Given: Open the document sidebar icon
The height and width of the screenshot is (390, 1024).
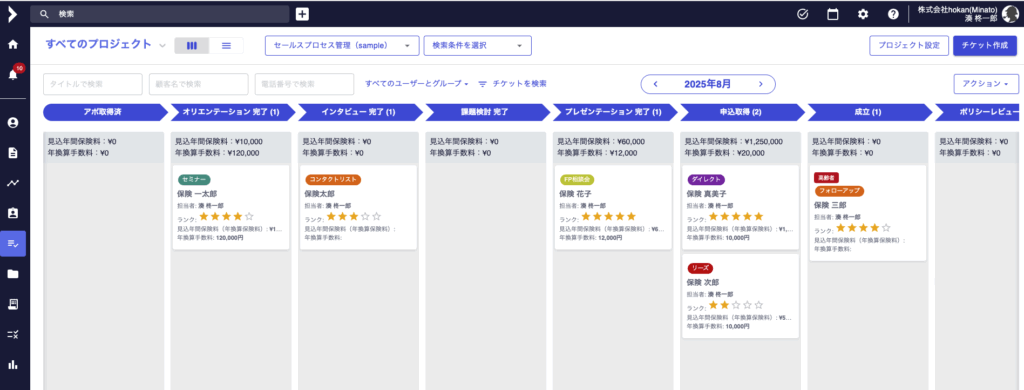Looking at the screenshot, I should [x=13, y=153].
